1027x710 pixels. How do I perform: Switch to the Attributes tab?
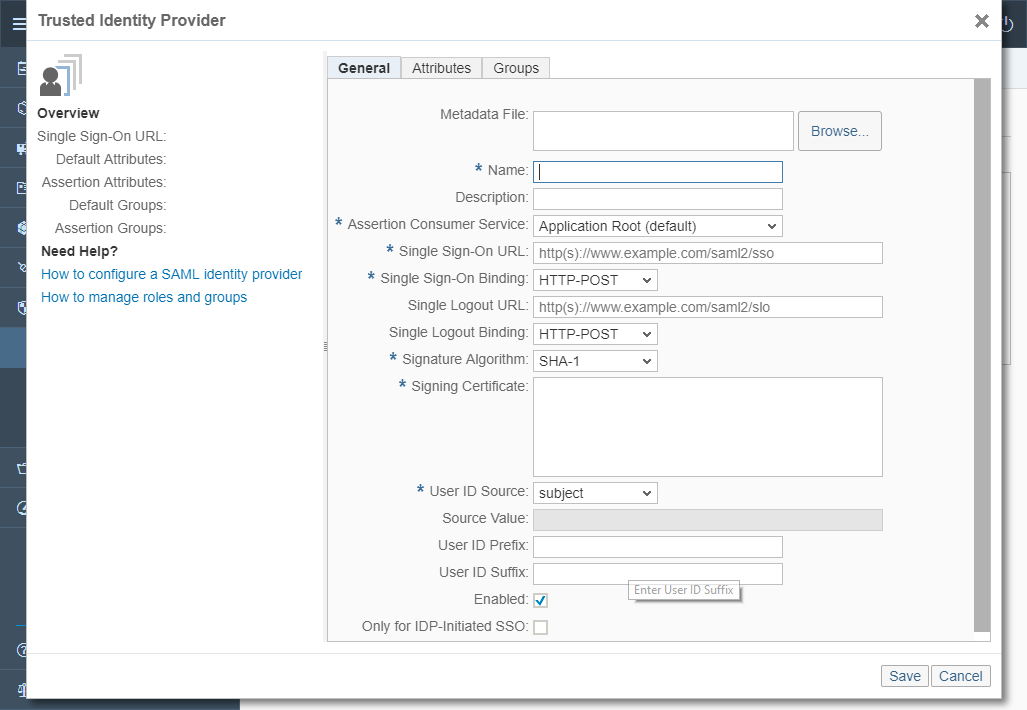[x=441, y=68]
